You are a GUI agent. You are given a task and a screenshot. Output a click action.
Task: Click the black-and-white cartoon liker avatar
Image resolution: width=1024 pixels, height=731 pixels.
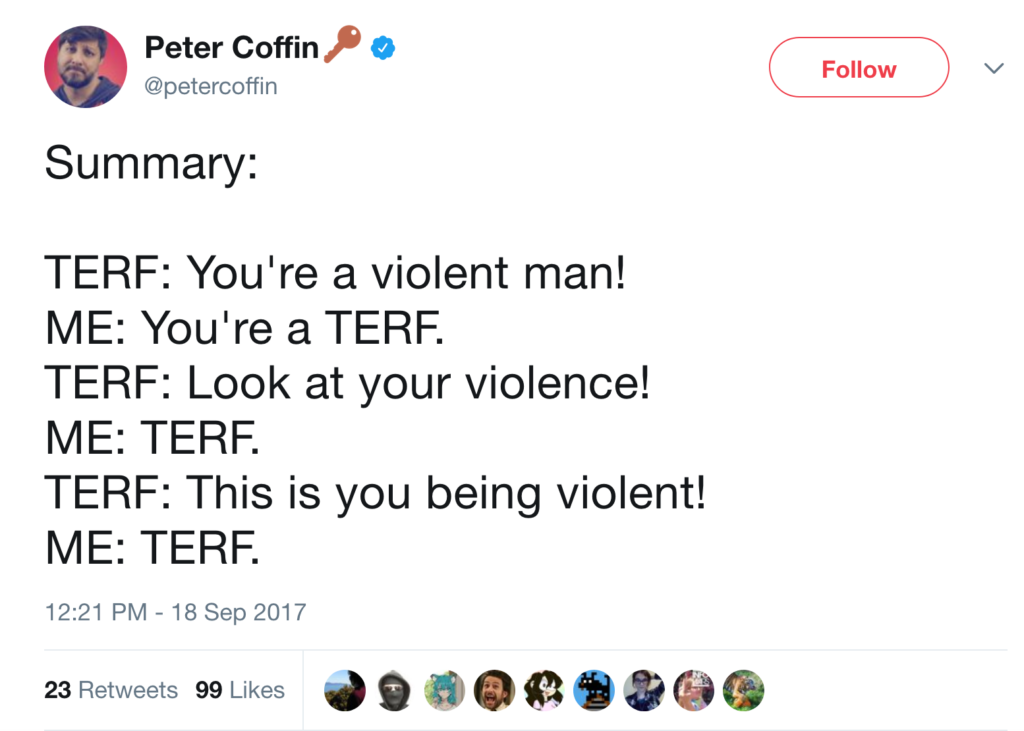[544, 690]
